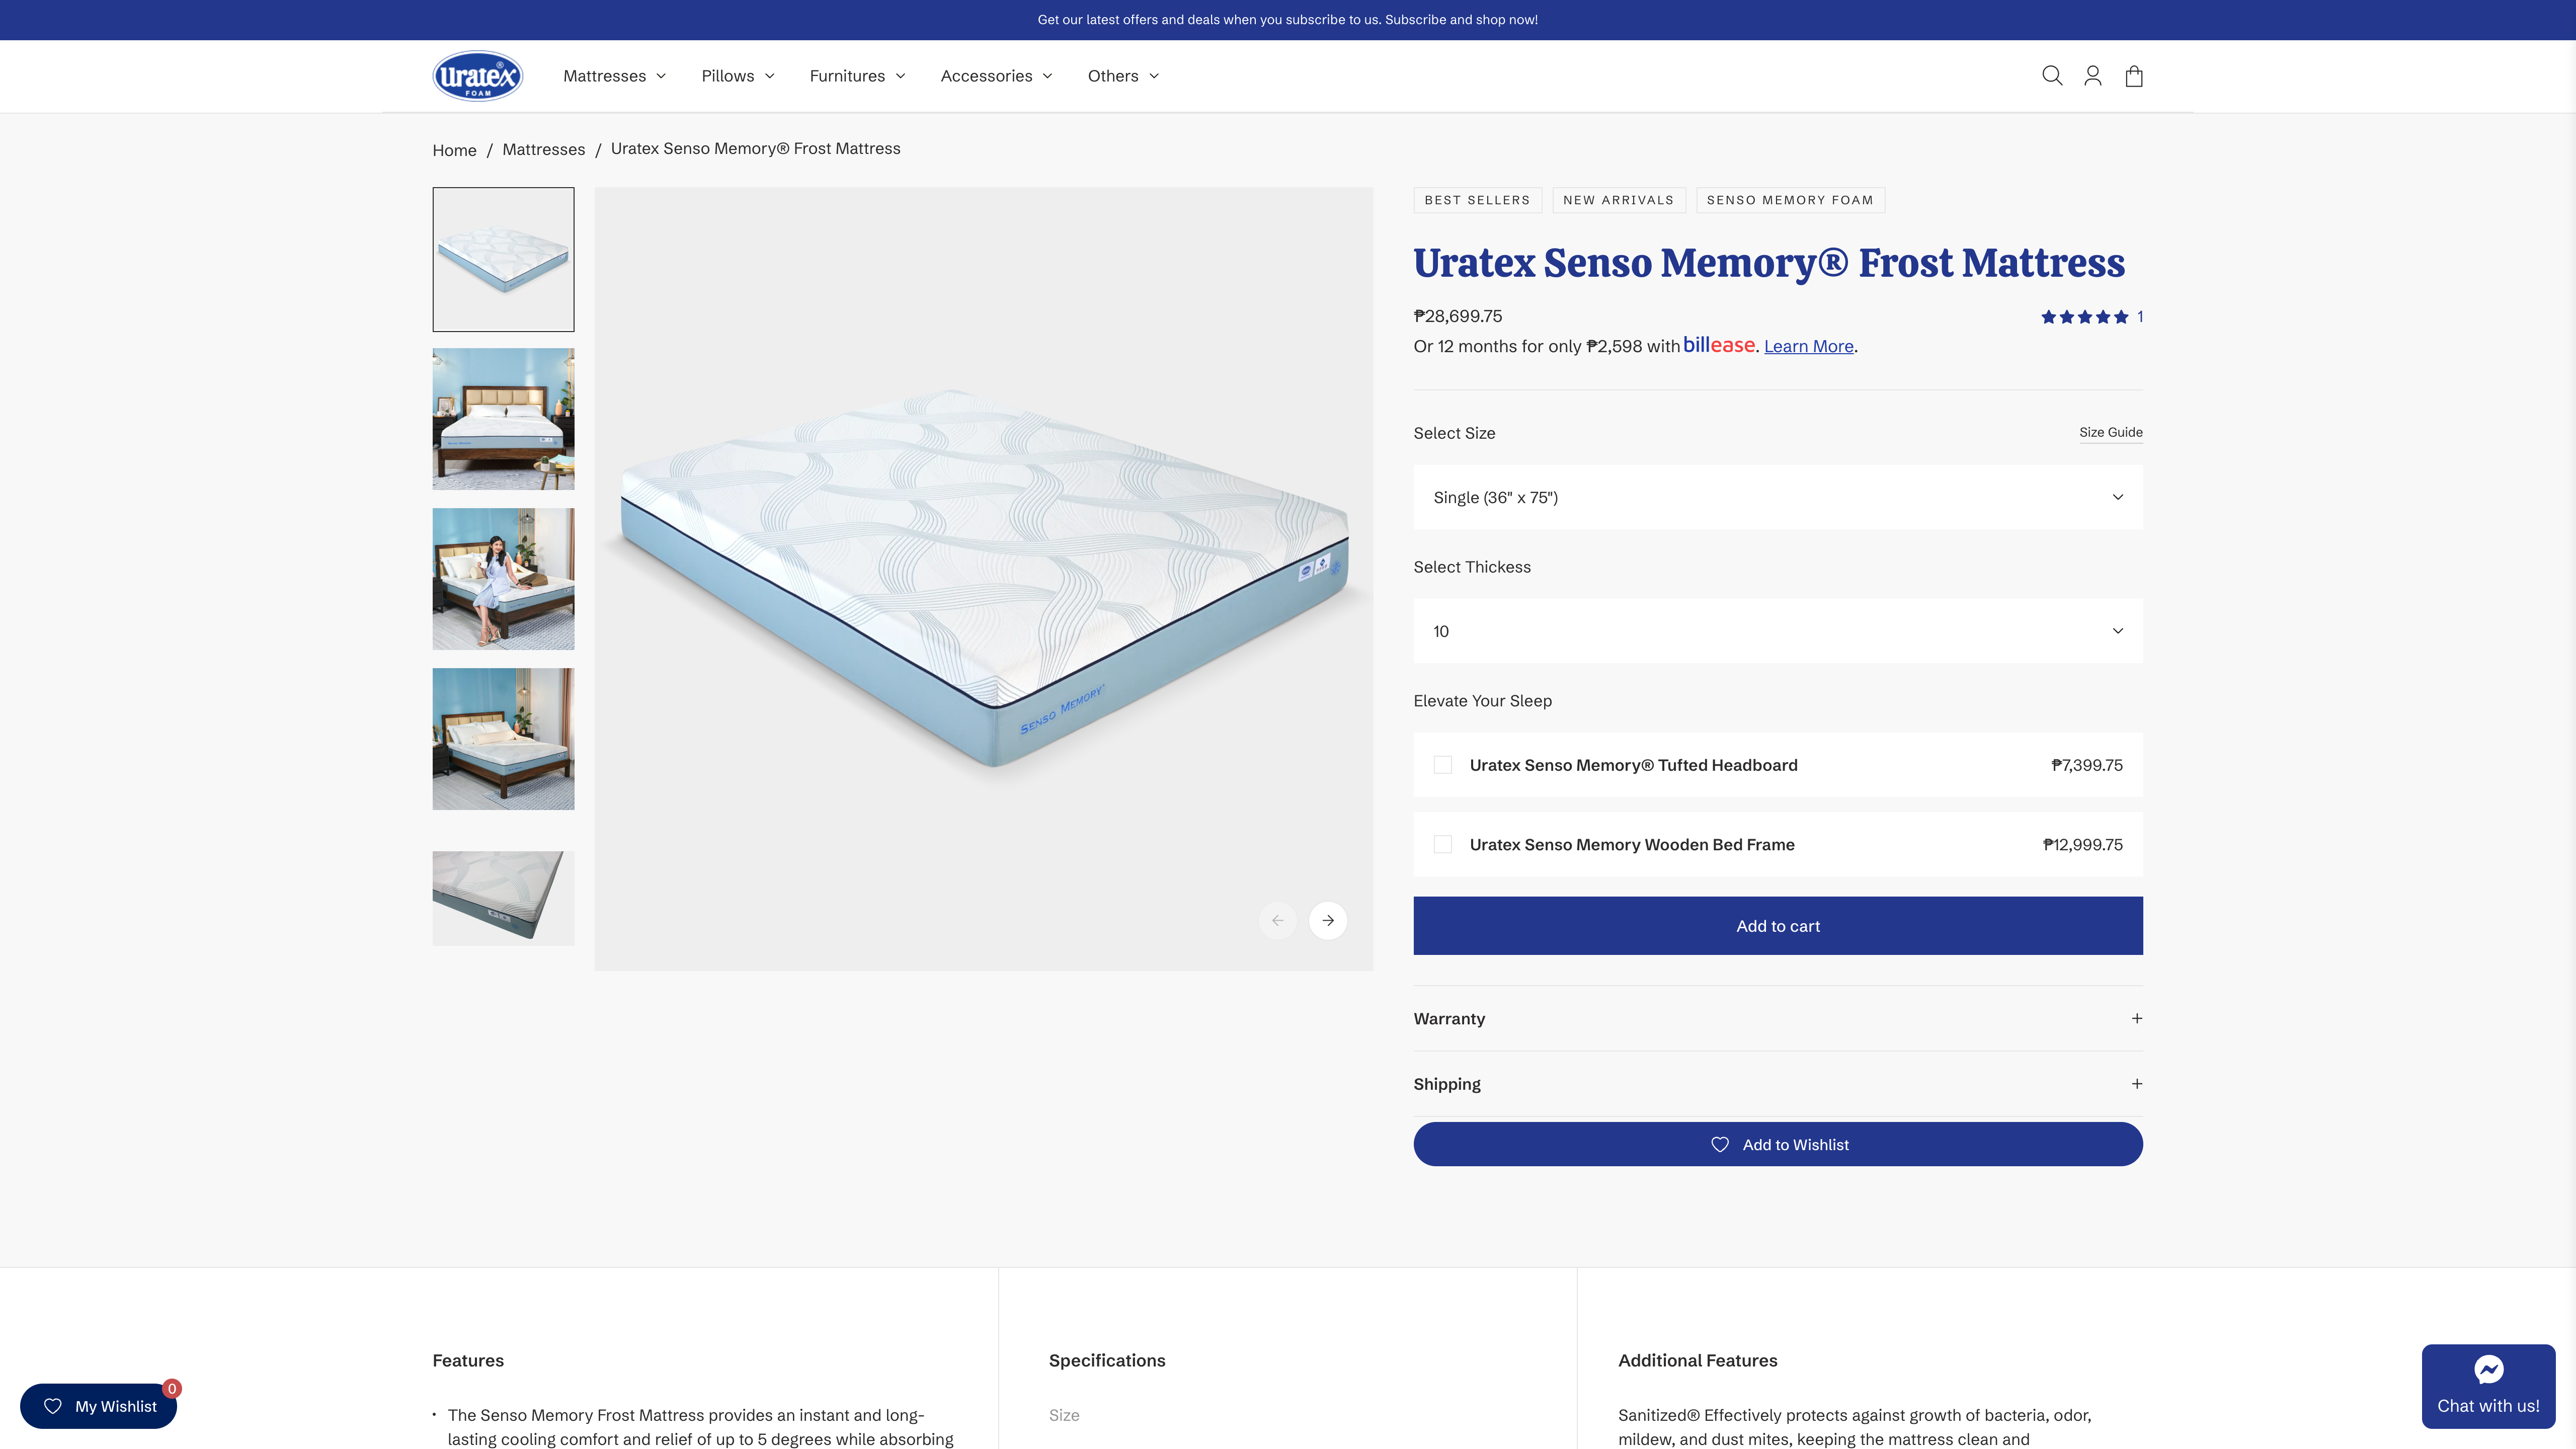The image size is (2576, 1449).
Task: Click the Specifications heading
Action: point(1106,1360)
